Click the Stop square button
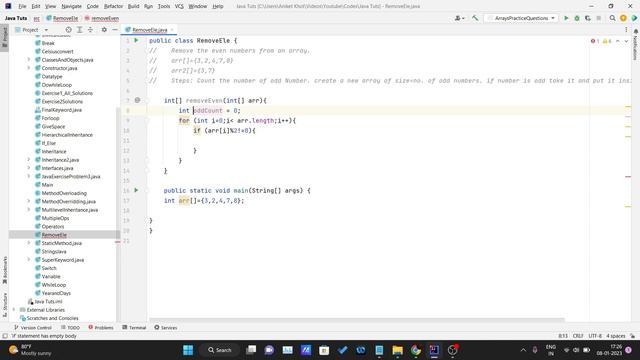The height and width of the screenshot is (360, 640). point(599,18)
